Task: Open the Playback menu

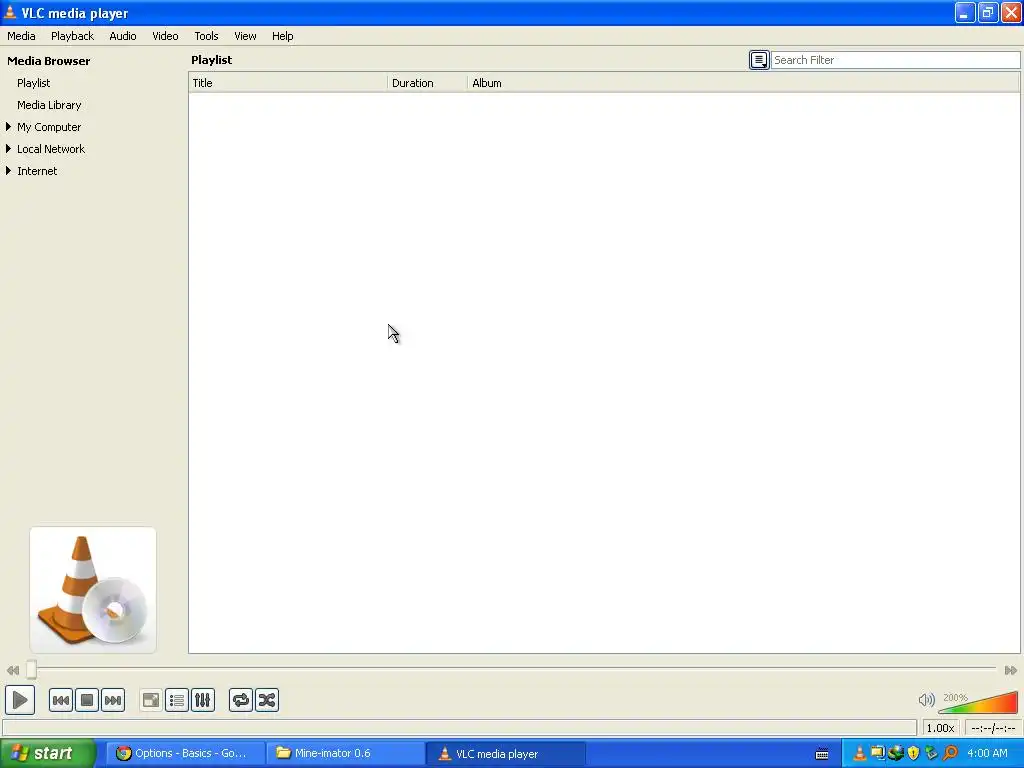Action: coord(72,36)
